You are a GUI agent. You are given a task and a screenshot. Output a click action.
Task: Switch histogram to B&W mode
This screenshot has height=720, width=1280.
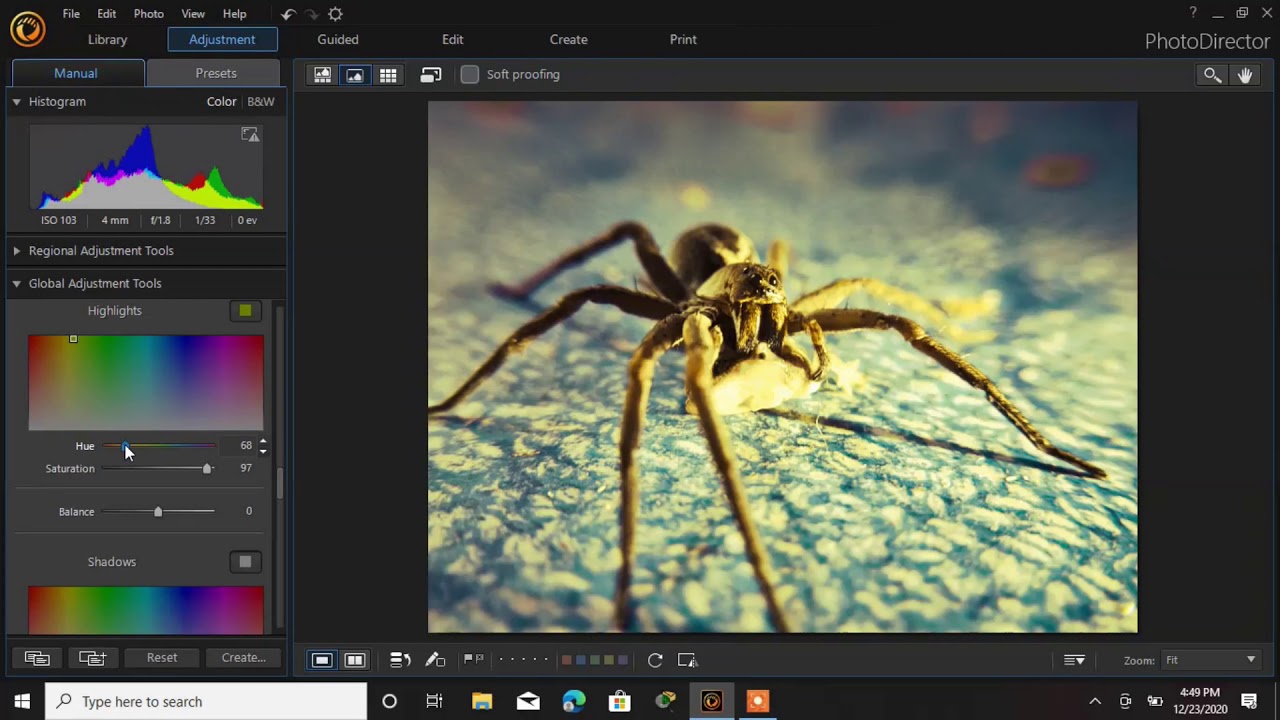click(261, 101)
